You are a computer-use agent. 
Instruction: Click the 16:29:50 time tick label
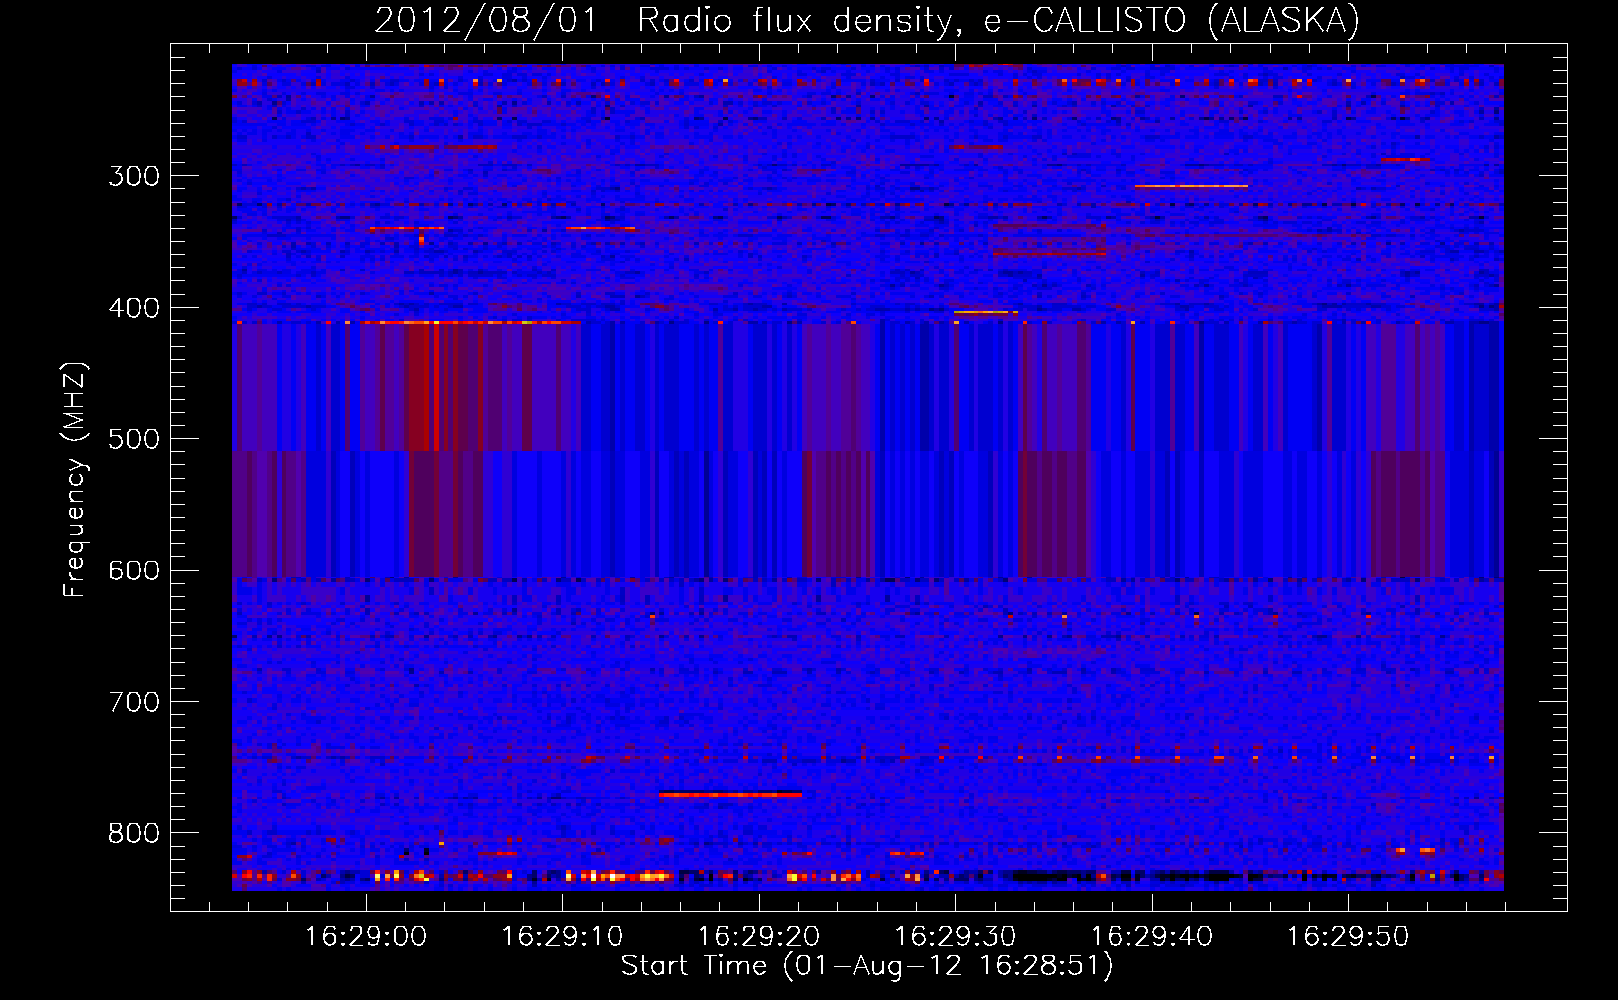(1348, 936)
